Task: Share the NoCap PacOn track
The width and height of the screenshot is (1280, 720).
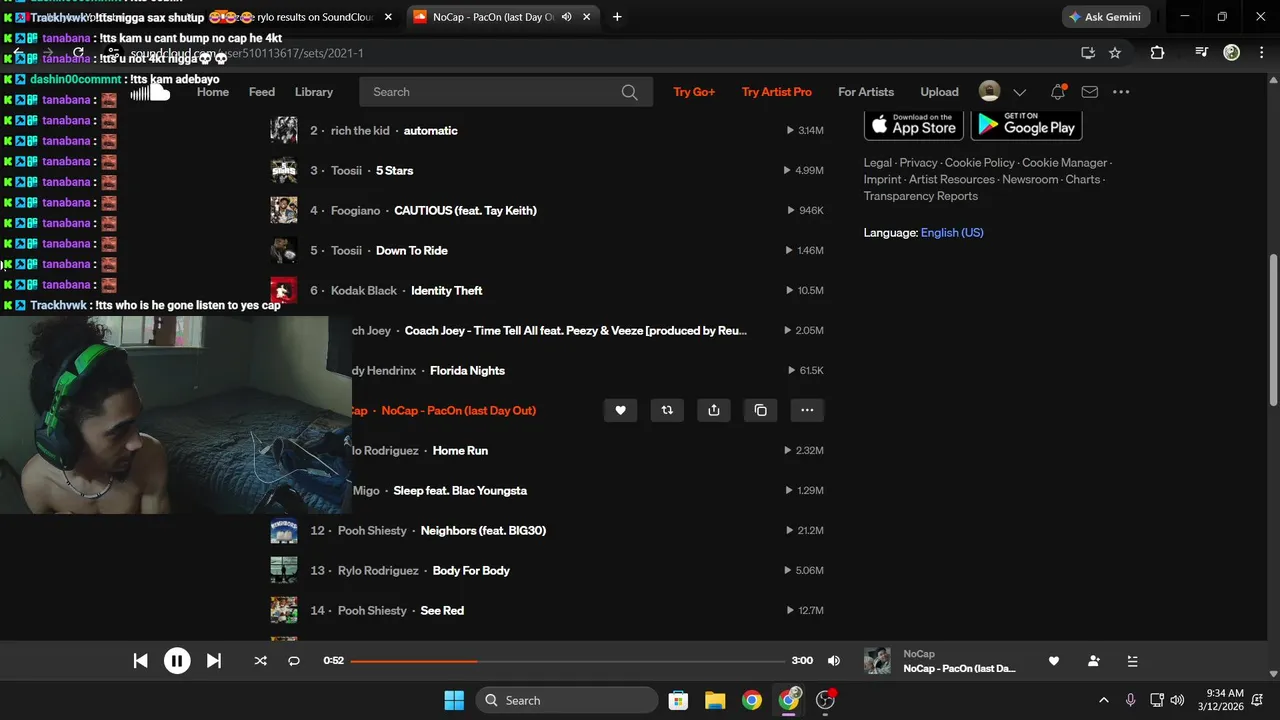Action: click(714, 410)
